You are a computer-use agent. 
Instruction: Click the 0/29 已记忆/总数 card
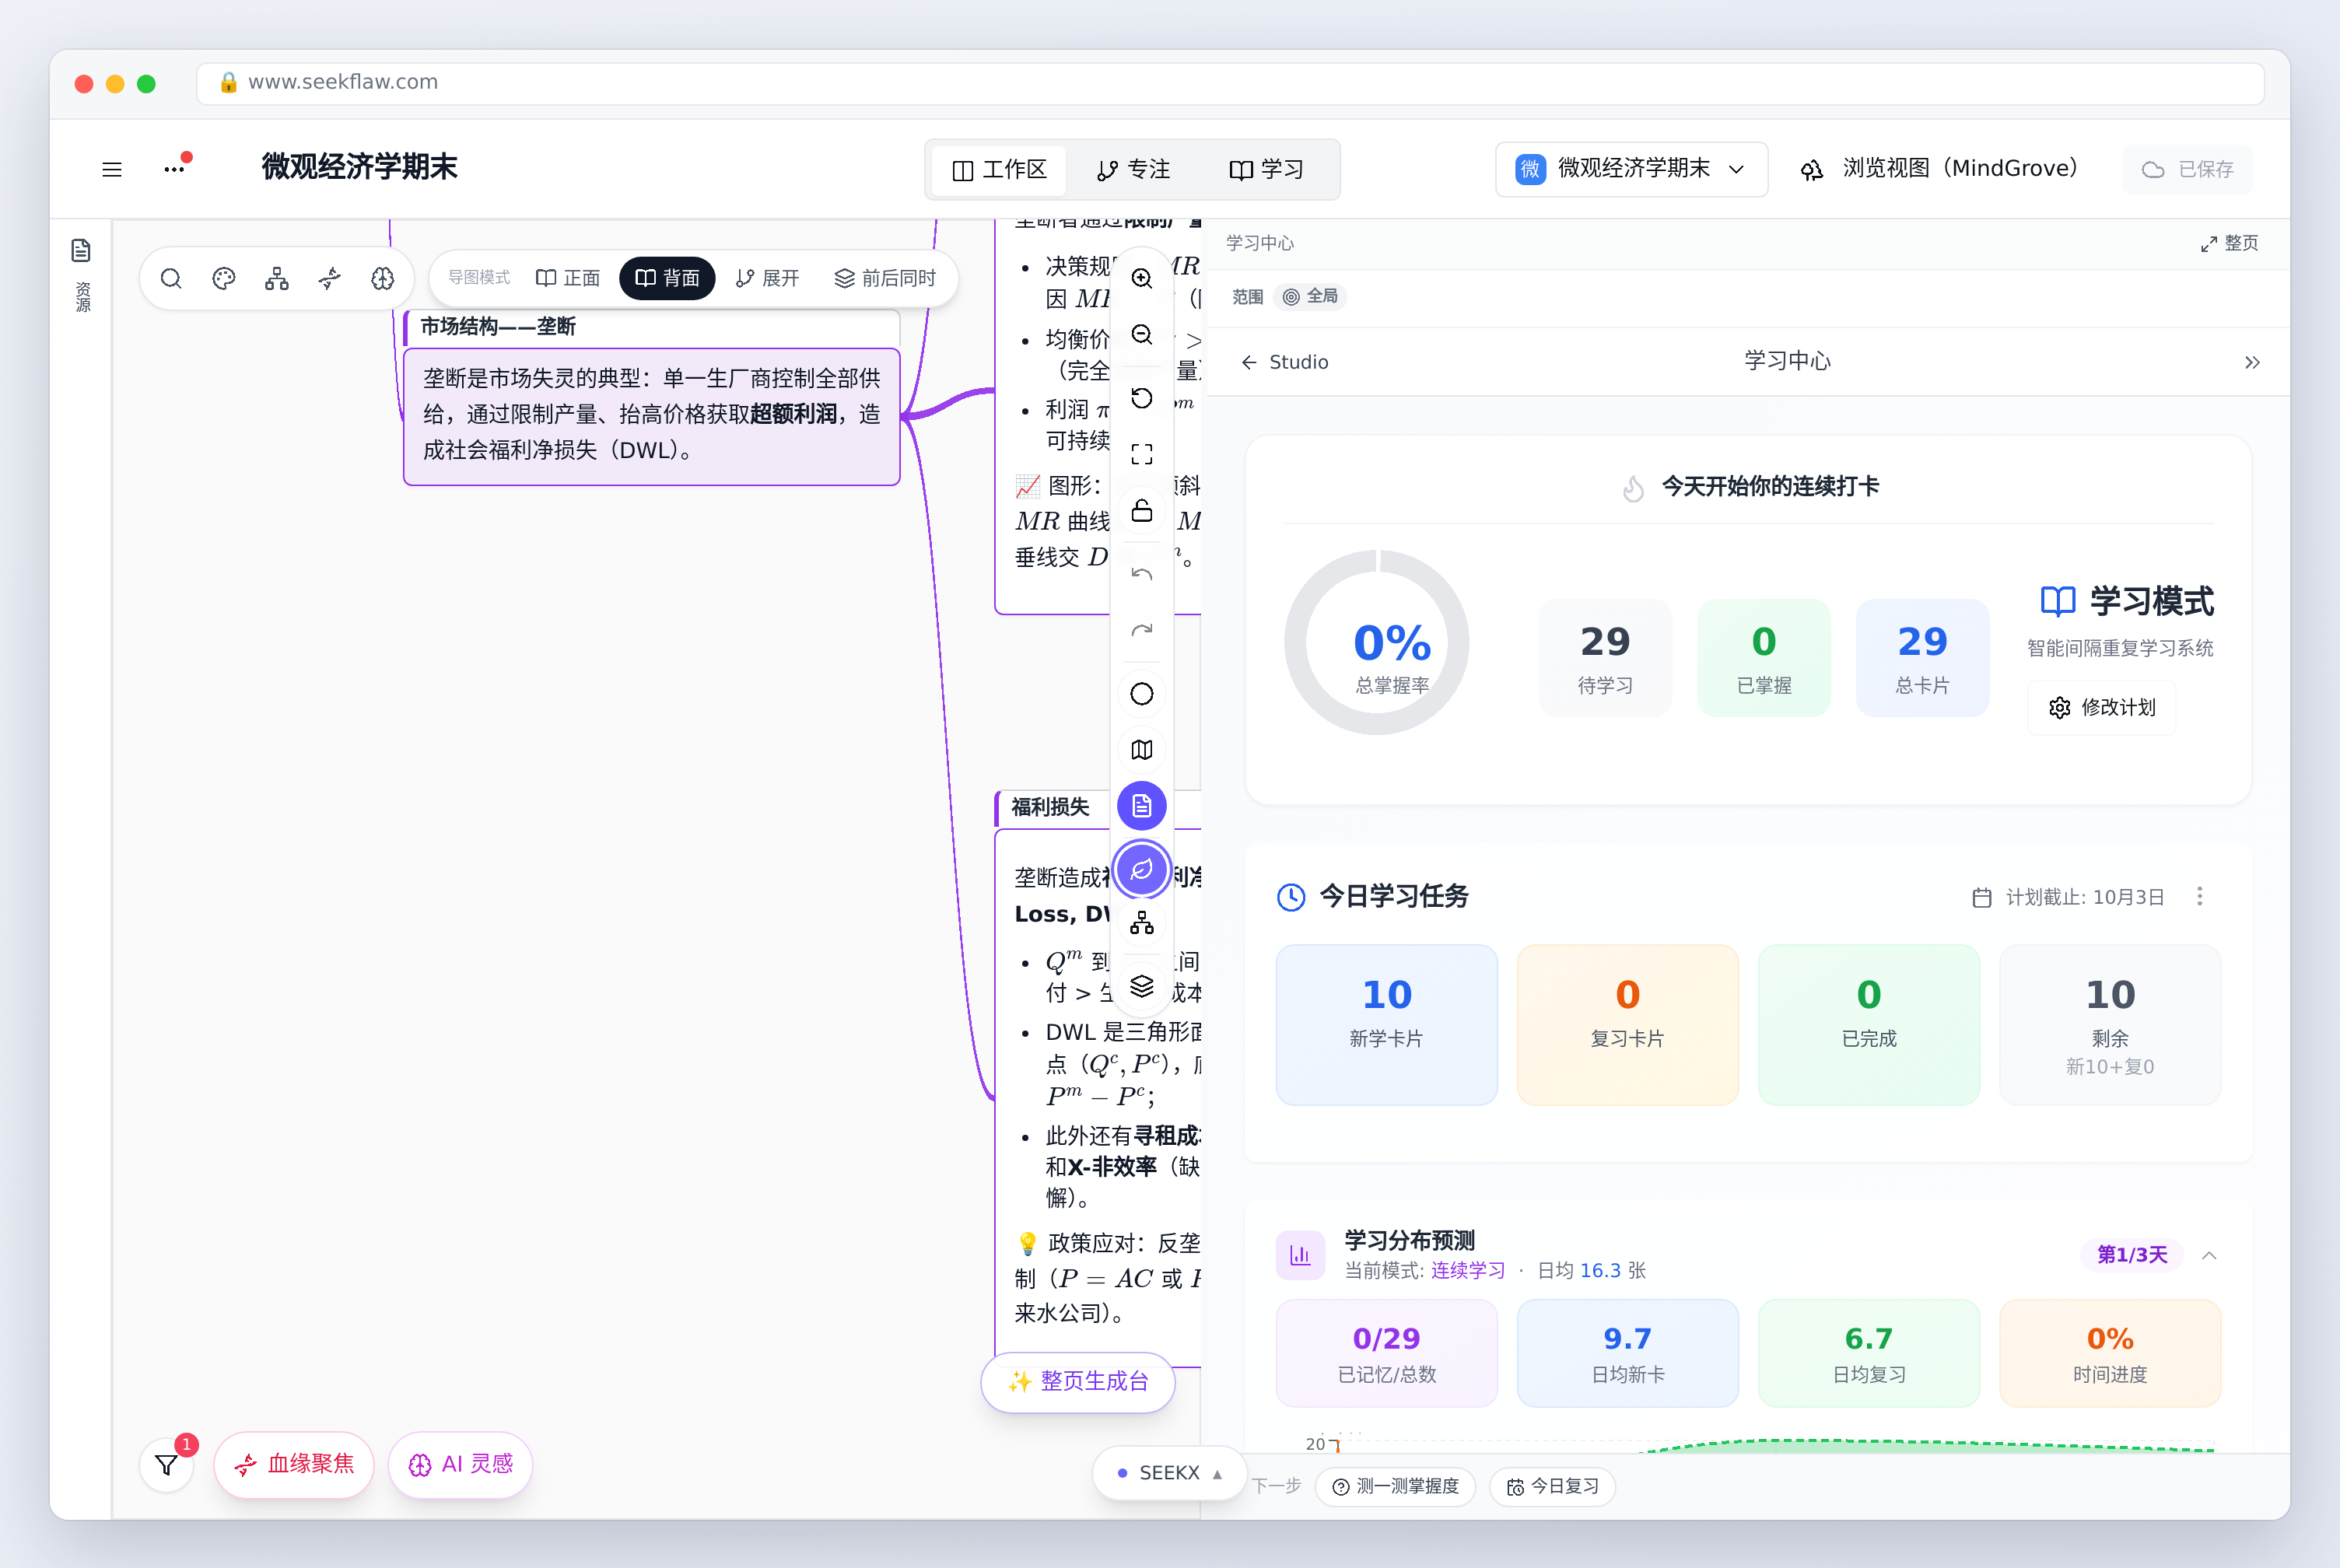[1387, 1354]
